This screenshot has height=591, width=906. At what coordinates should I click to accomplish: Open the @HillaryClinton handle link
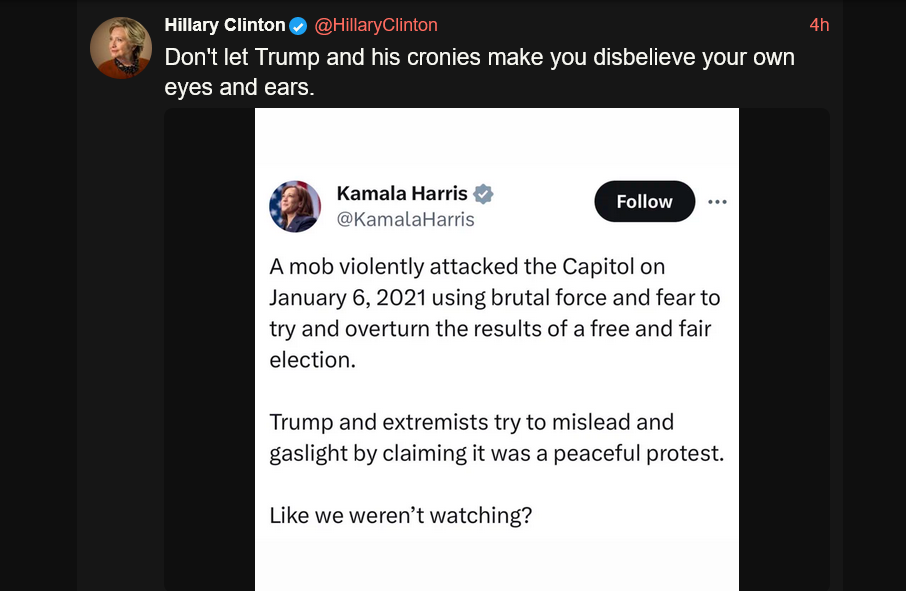377,25
